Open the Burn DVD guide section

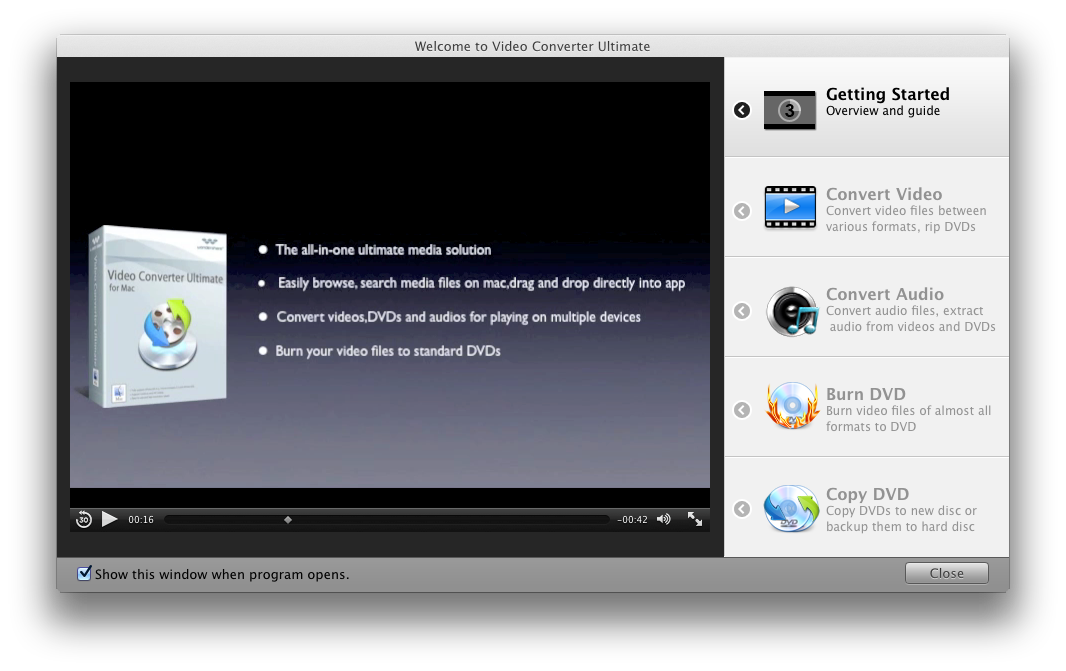[741, 410]
